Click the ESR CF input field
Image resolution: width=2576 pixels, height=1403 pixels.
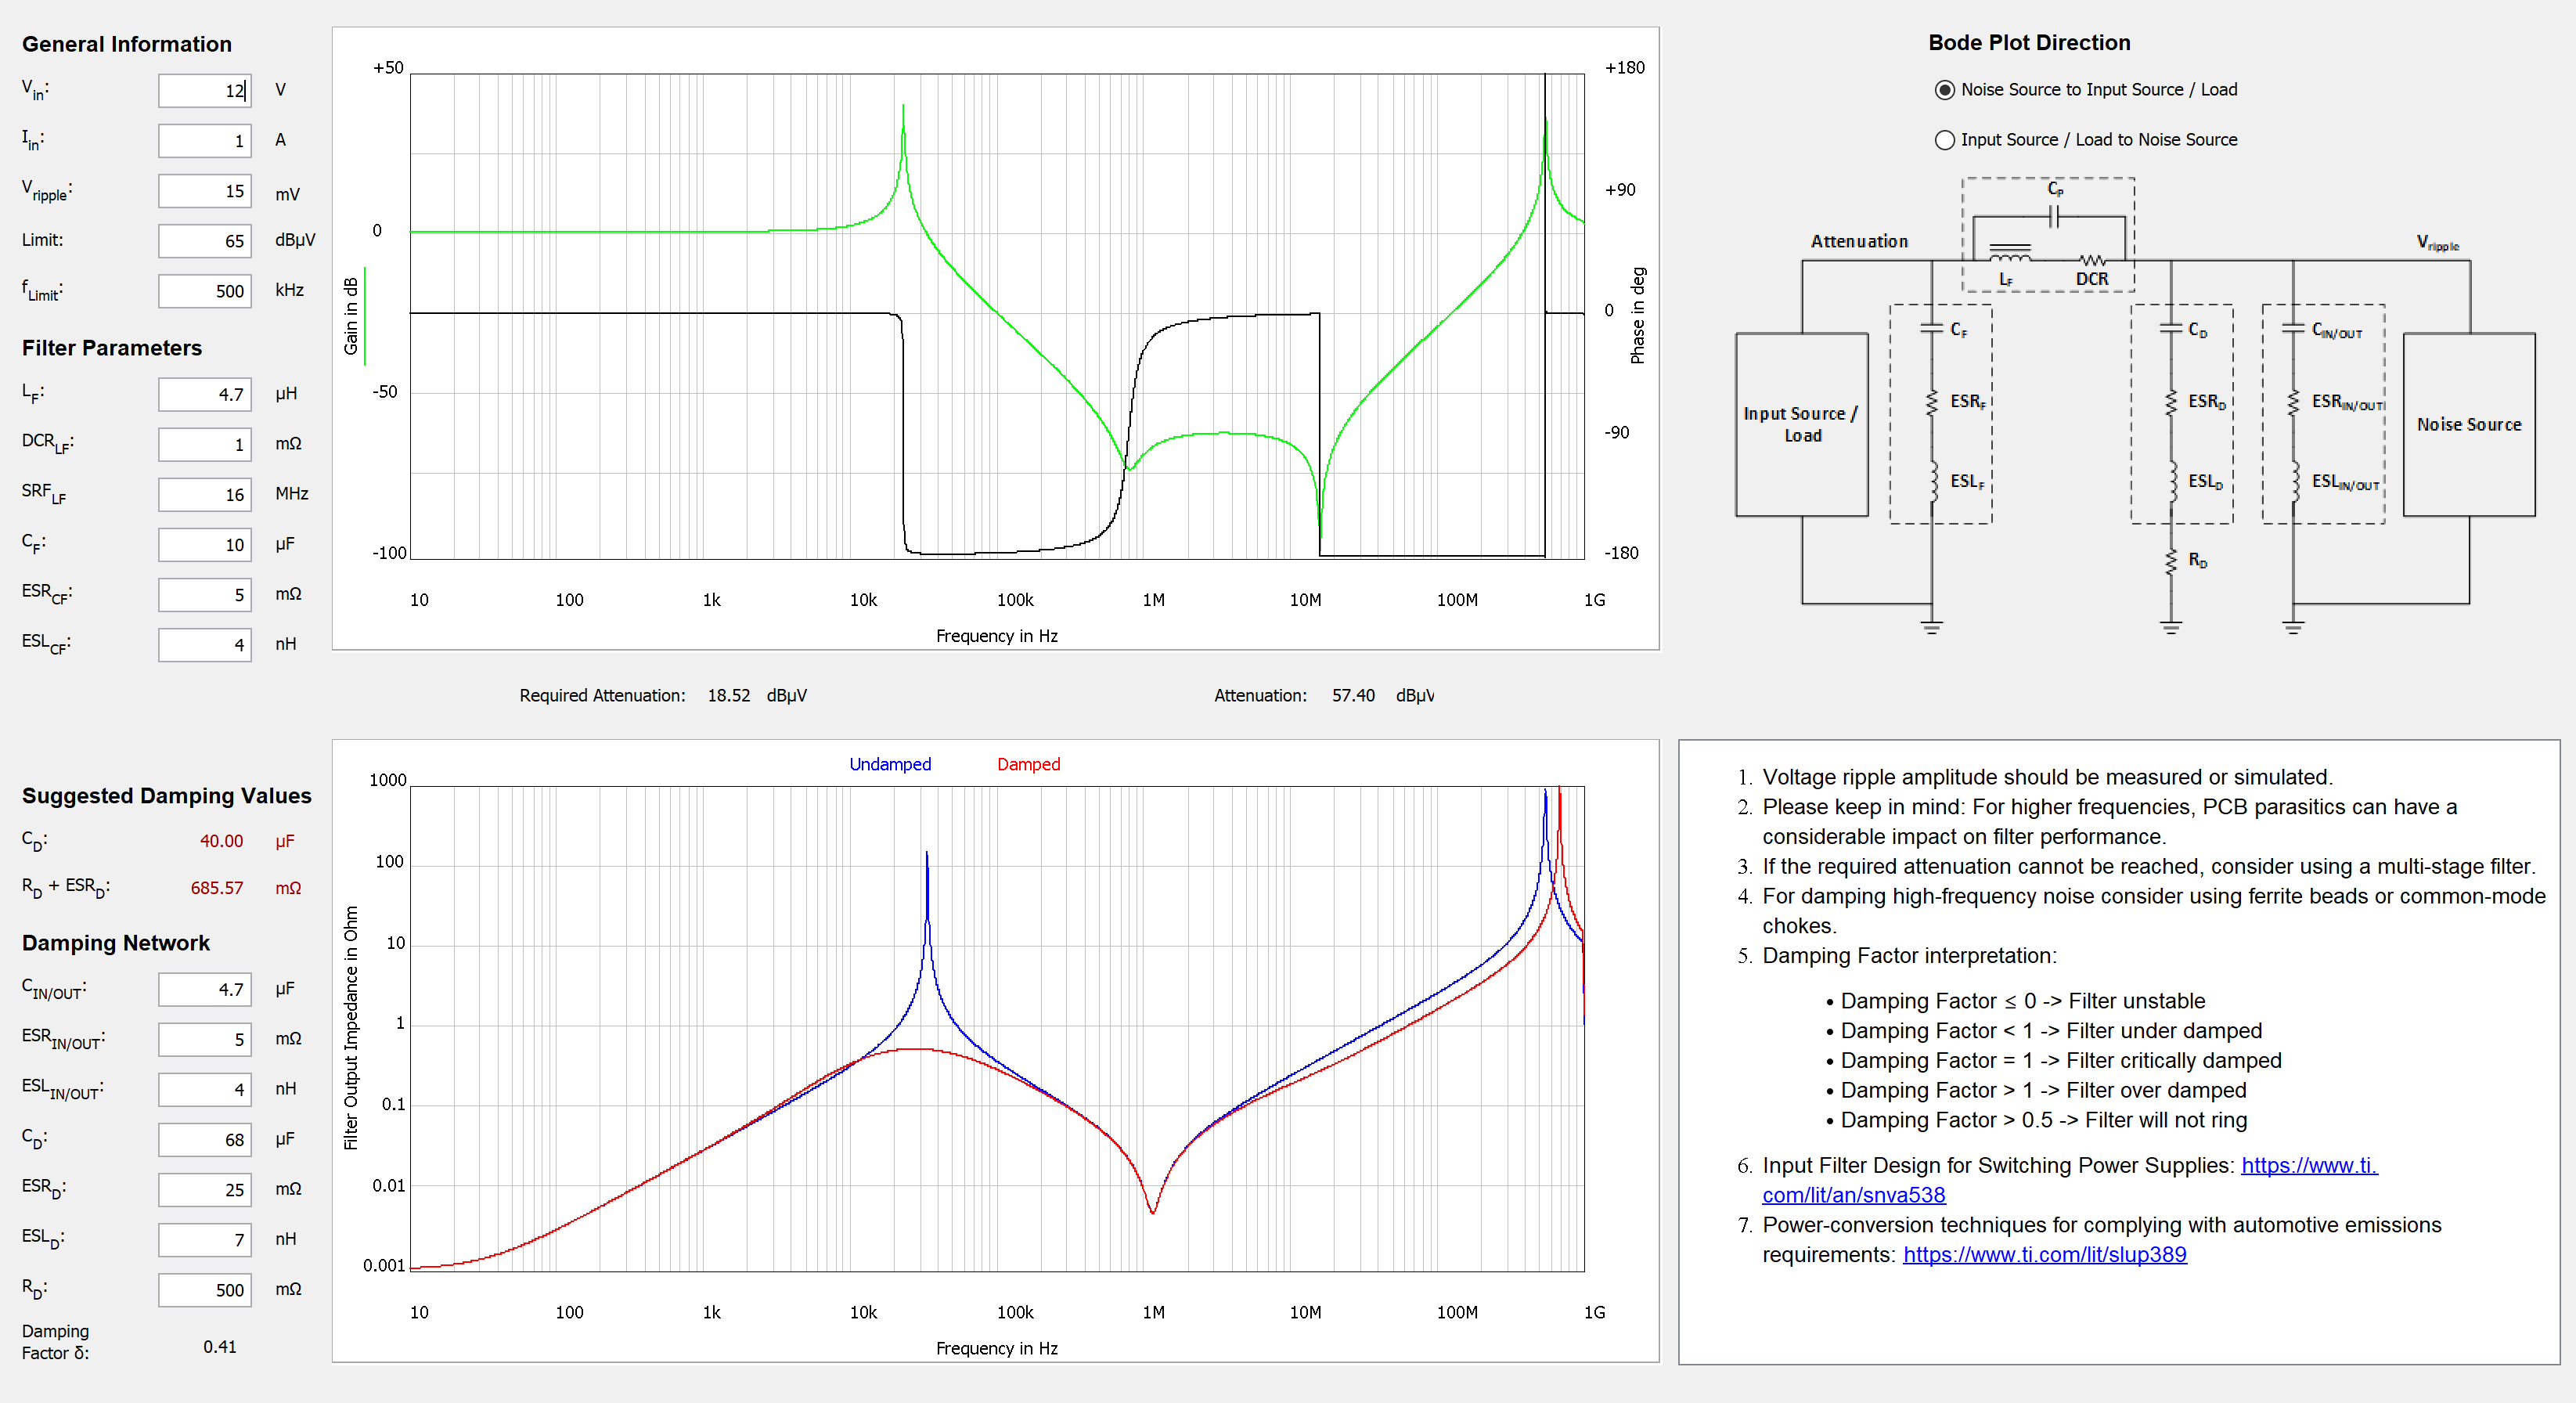click(x=205, y=594)
